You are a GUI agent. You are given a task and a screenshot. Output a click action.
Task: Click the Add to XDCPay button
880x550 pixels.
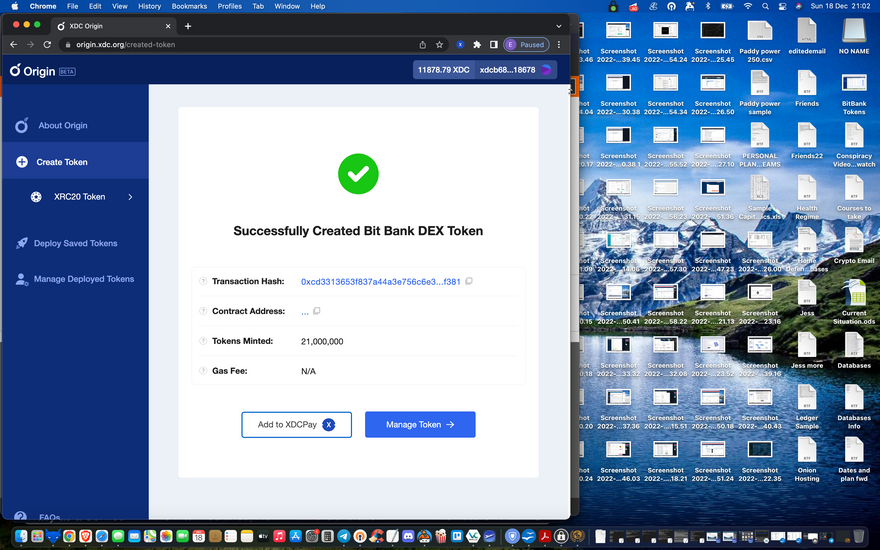[296, 425]
